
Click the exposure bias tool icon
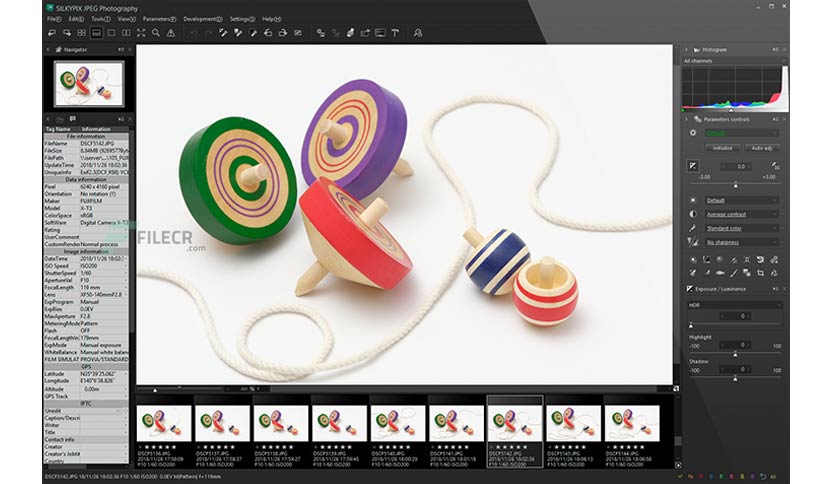point(693,166)
